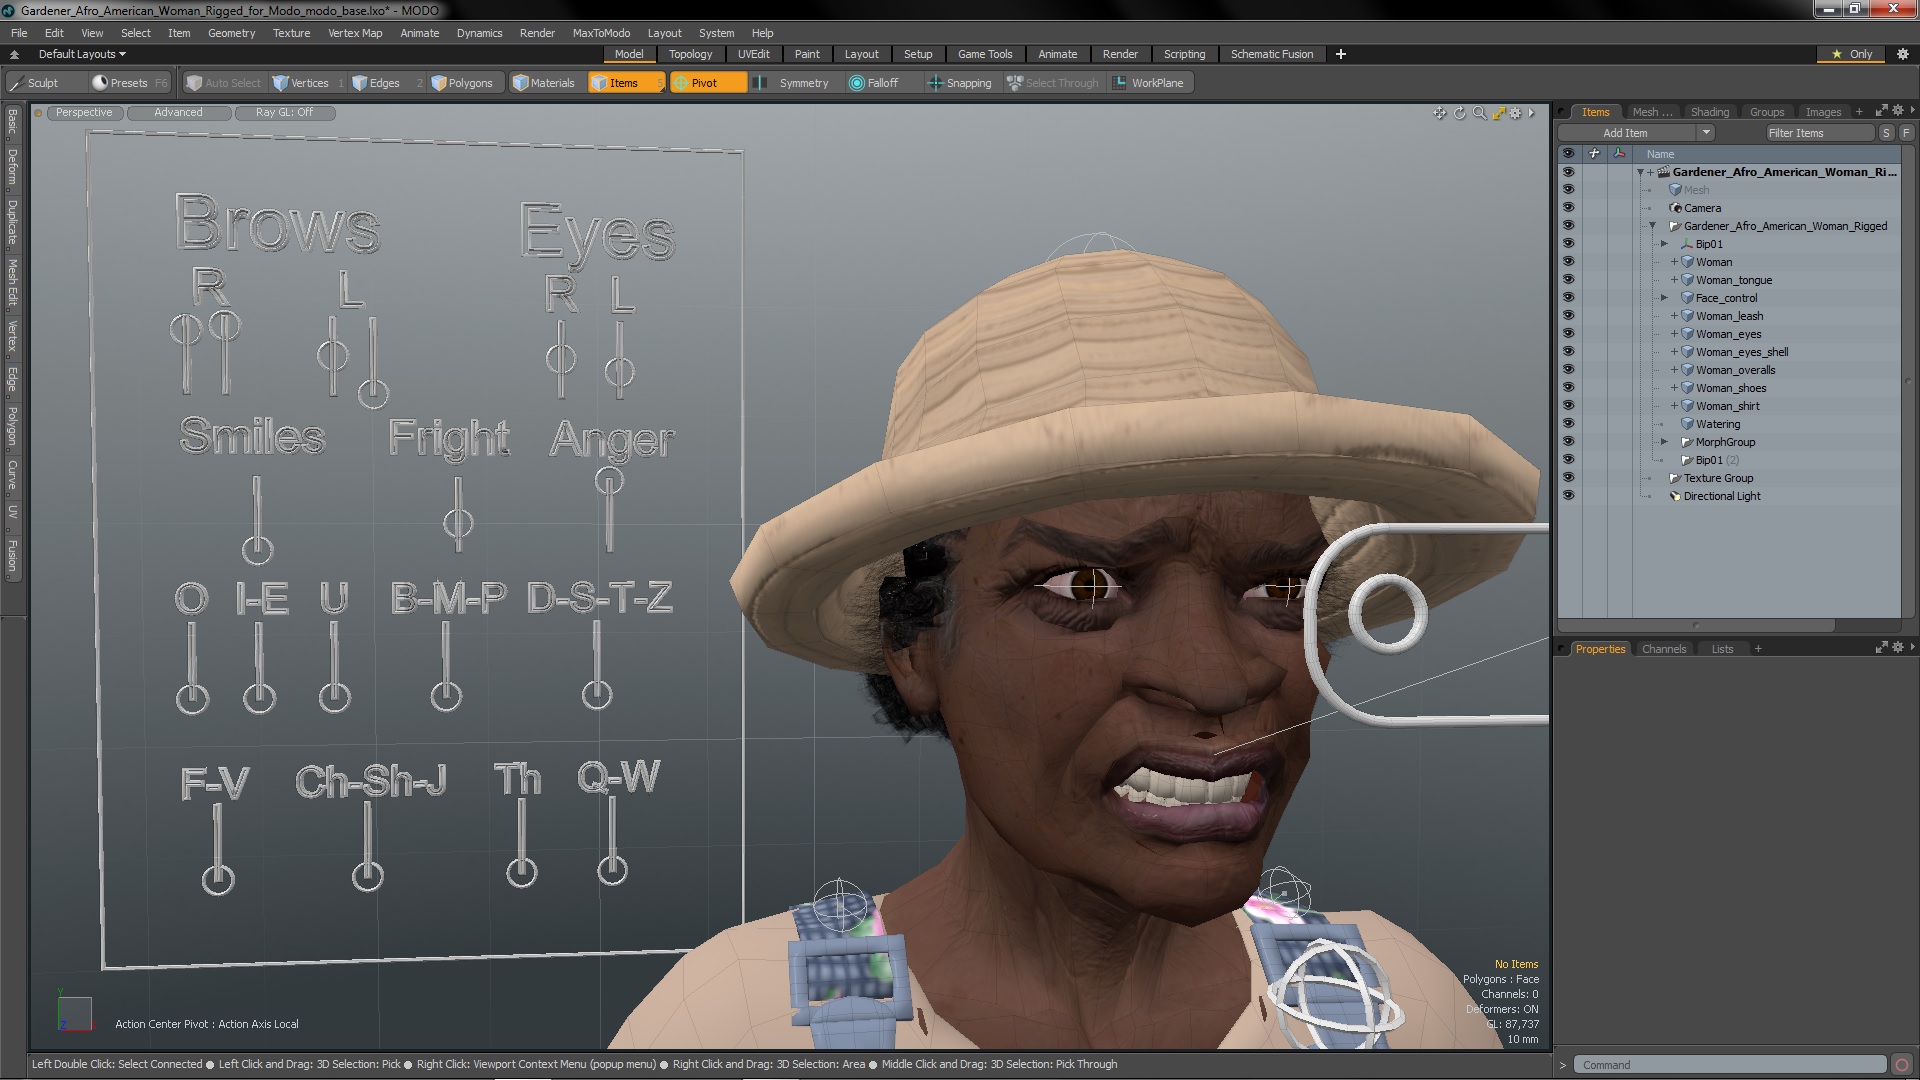Toggle Ray GL off/on
The height and width of the screenshot is (1080, 1920).
(x=284, y=113)
